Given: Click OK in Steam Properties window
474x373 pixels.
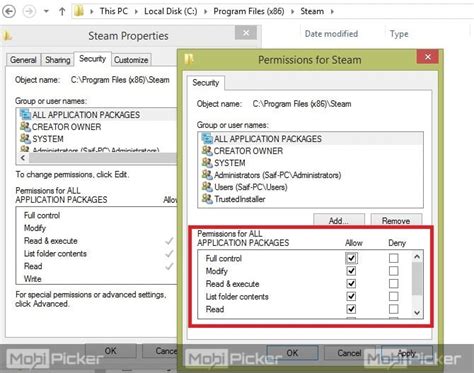Looking at the screenshot, I should coord(111,351).
